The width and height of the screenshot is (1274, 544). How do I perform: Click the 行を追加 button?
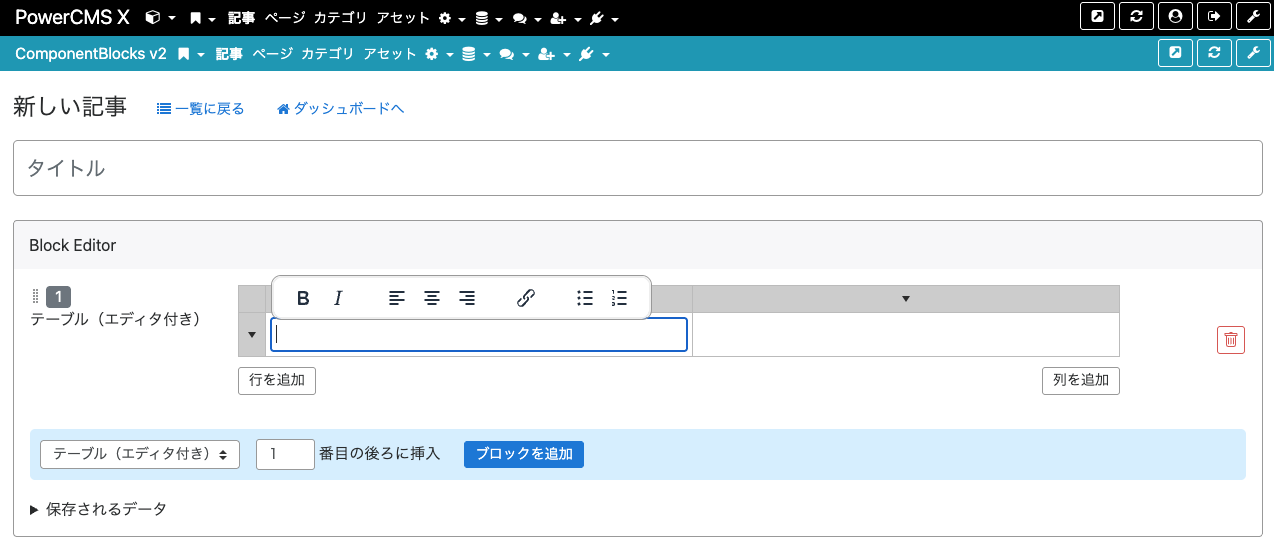[x=277, y=380]
